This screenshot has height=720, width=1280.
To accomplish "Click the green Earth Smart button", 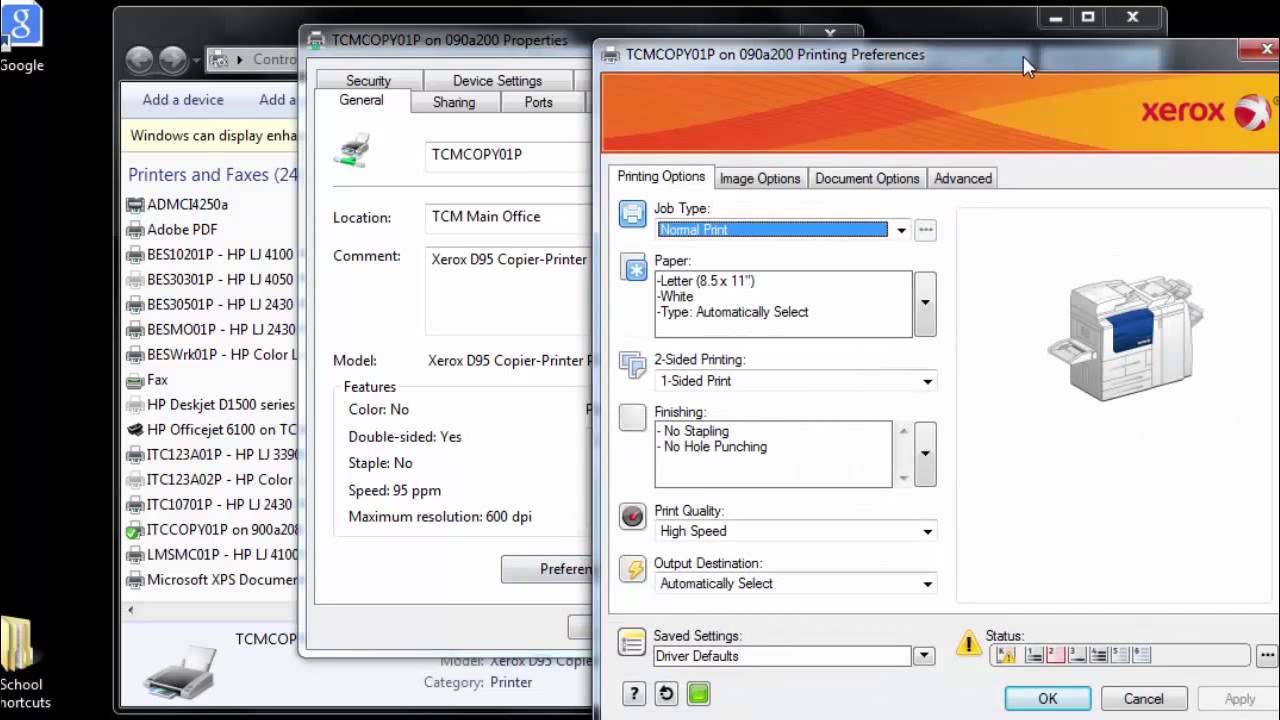I will (x=698, y=693).
